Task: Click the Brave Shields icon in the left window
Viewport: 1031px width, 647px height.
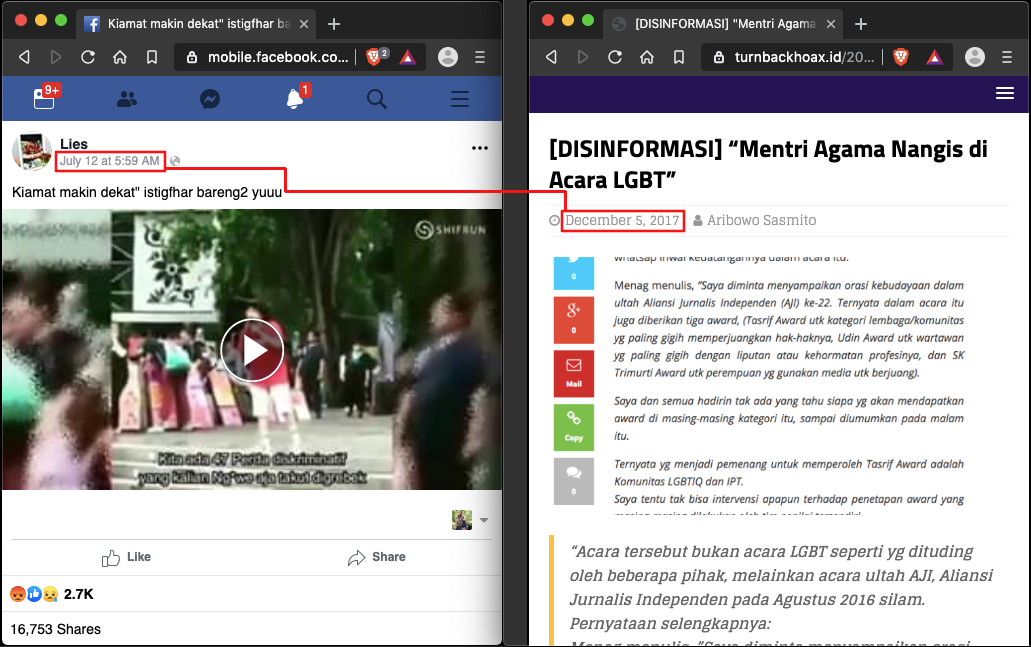Action: 374,57
